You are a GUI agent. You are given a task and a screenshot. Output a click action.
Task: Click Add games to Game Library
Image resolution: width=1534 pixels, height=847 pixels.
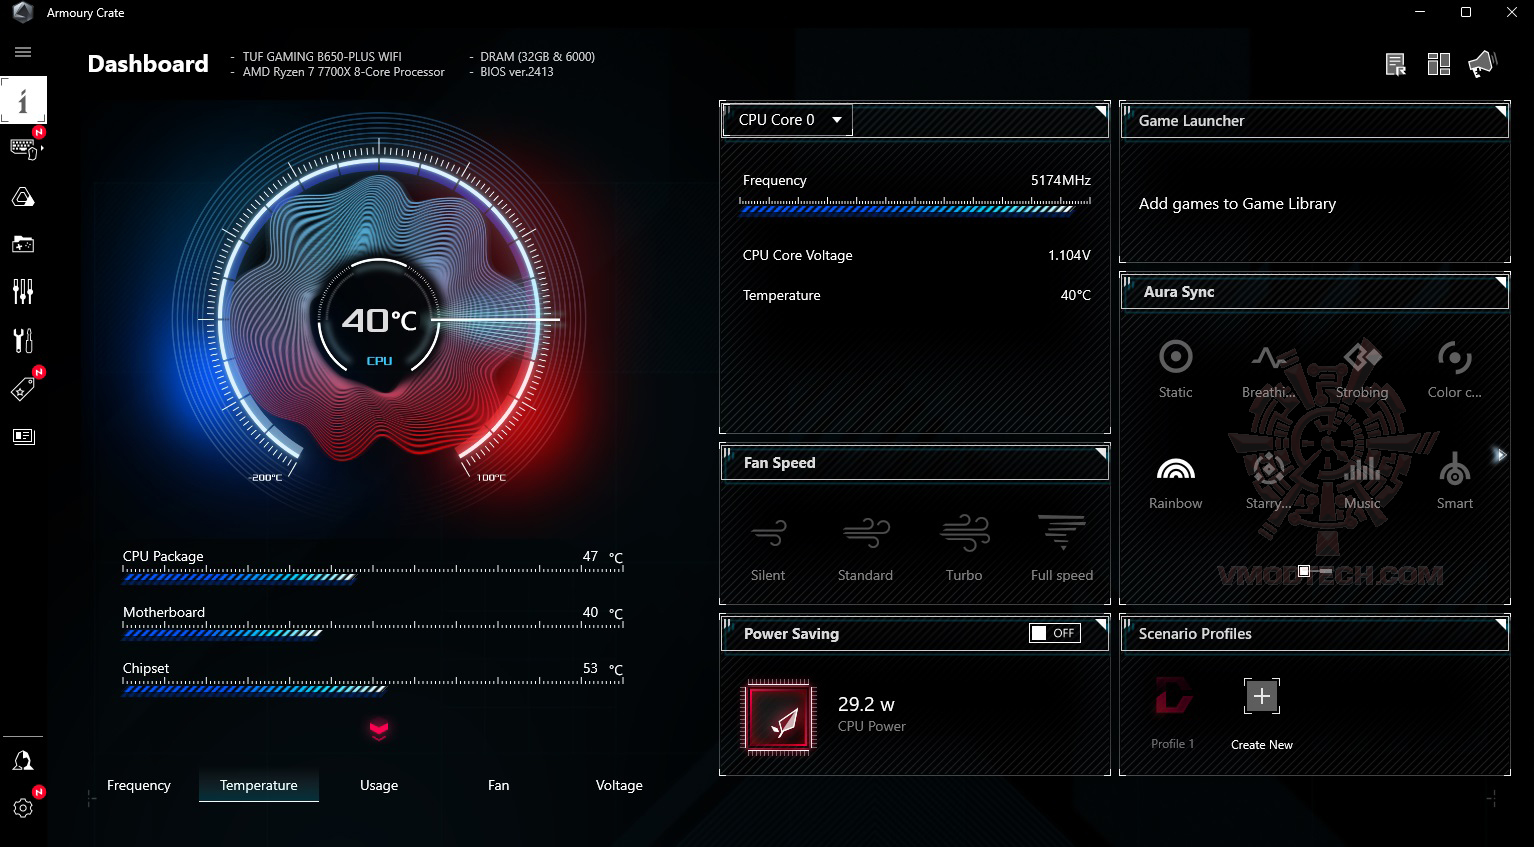(x=1237, y=204)
